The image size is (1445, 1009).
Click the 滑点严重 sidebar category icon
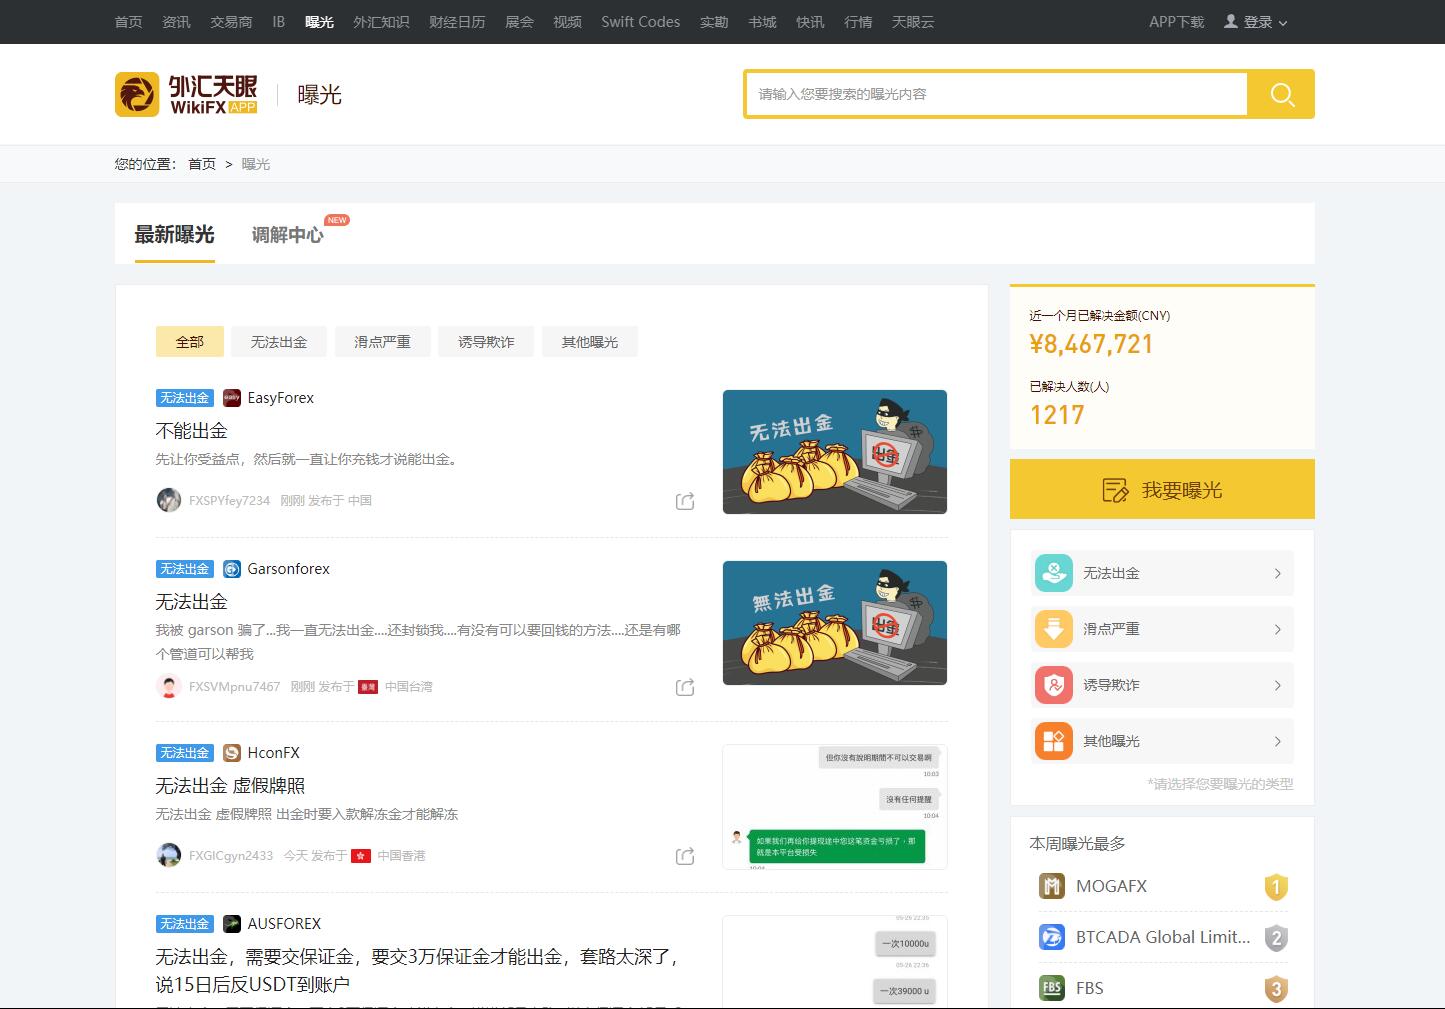click(1053, 629)
